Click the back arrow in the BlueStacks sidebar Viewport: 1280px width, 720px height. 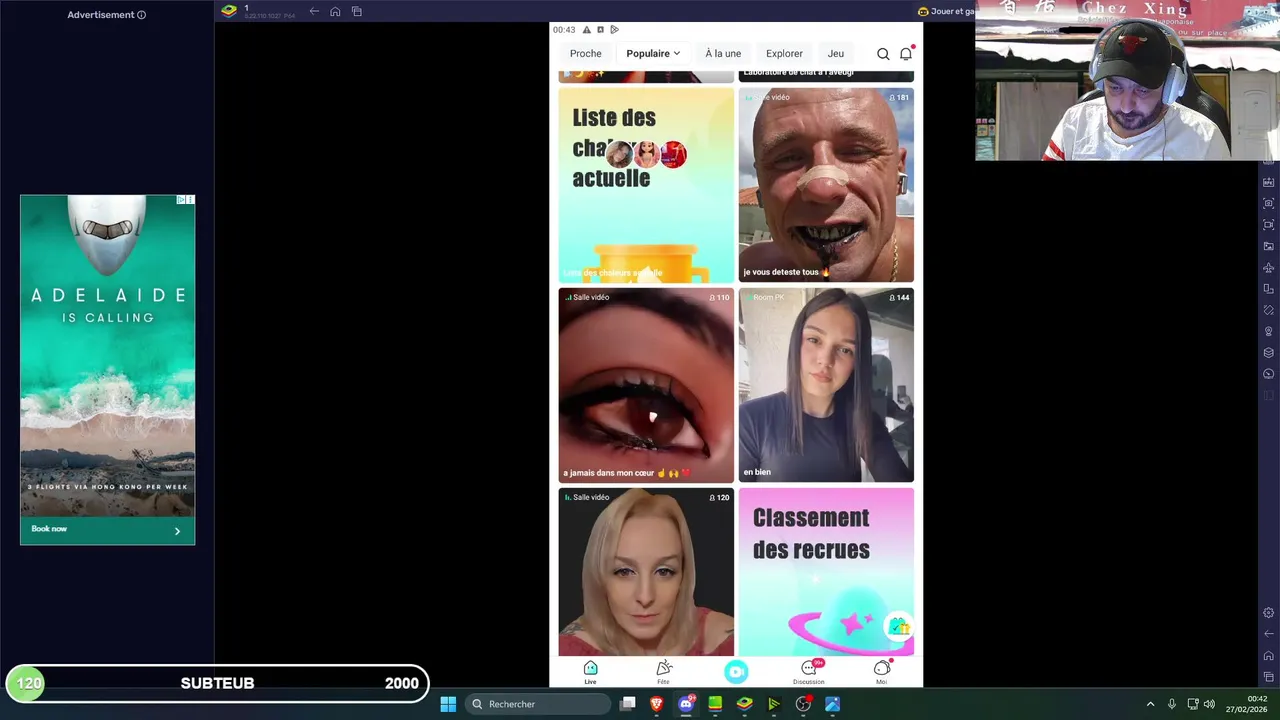point(1269,634)
